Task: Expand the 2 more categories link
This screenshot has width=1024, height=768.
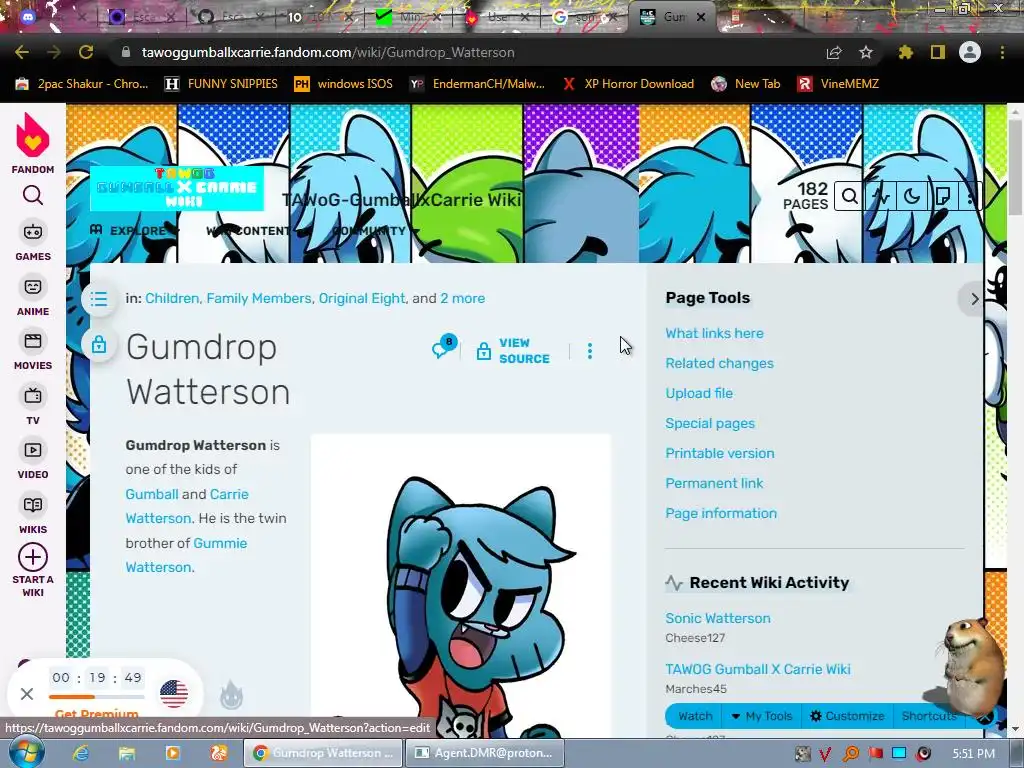Action: 462,298
